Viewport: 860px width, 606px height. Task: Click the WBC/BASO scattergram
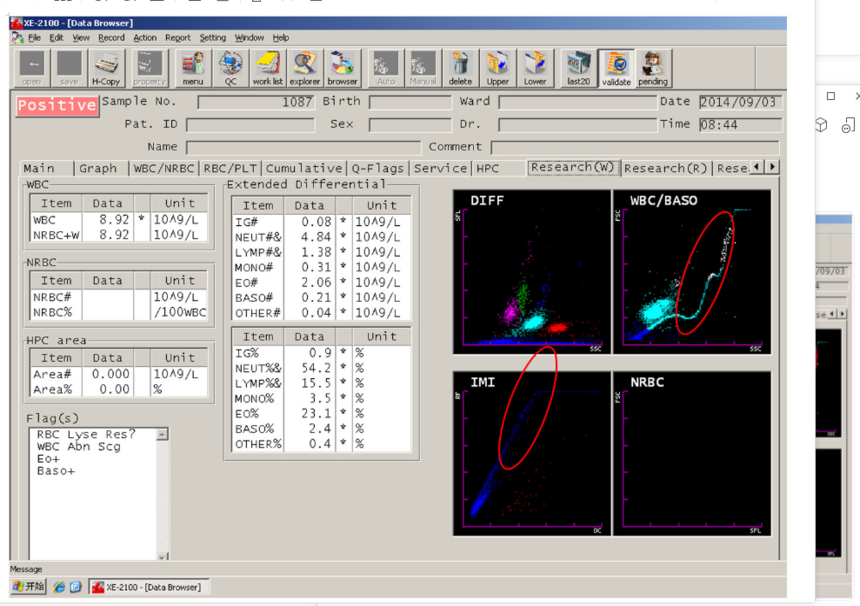point(692,272)
